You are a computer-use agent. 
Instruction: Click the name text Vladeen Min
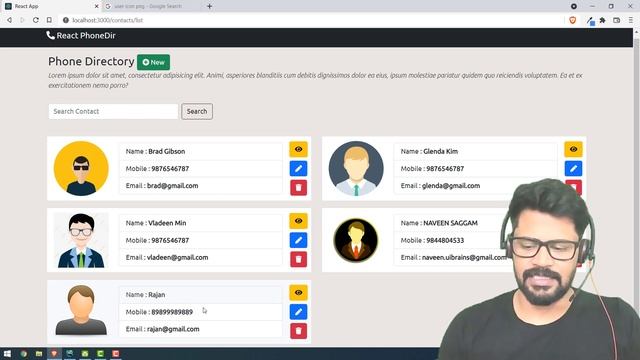click(167, 223)
